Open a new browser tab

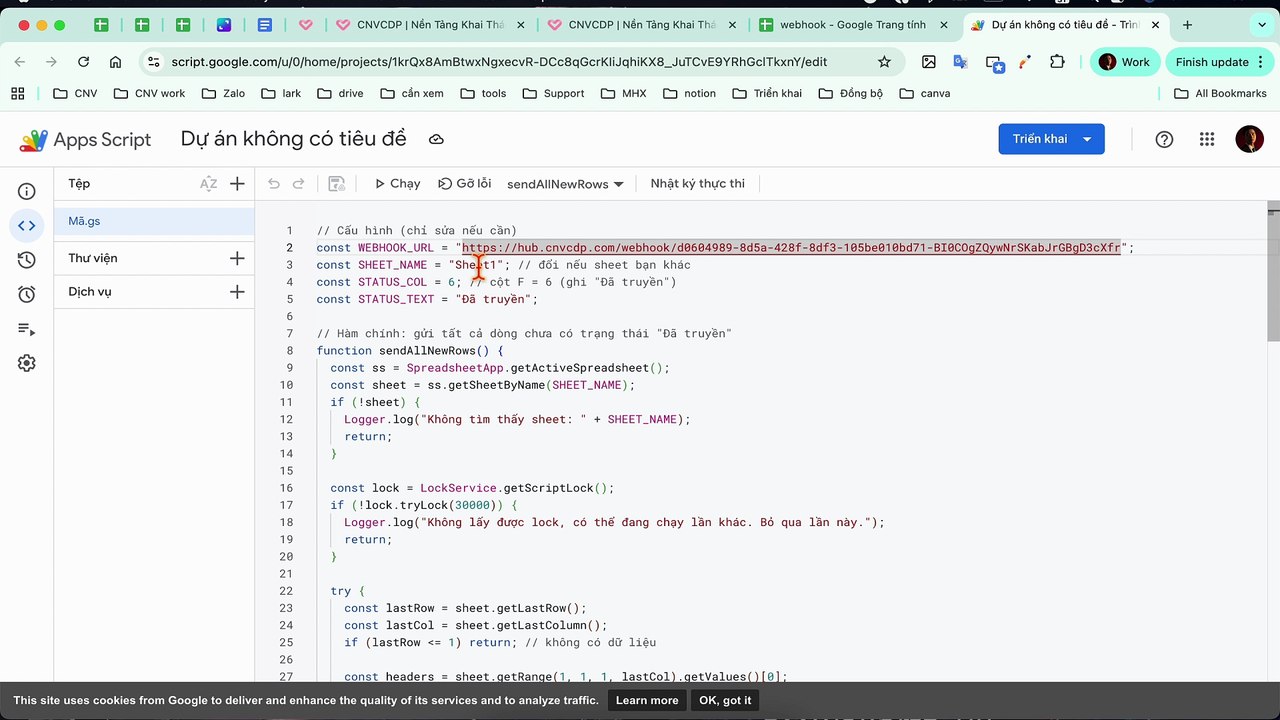tap(1187, 25)
